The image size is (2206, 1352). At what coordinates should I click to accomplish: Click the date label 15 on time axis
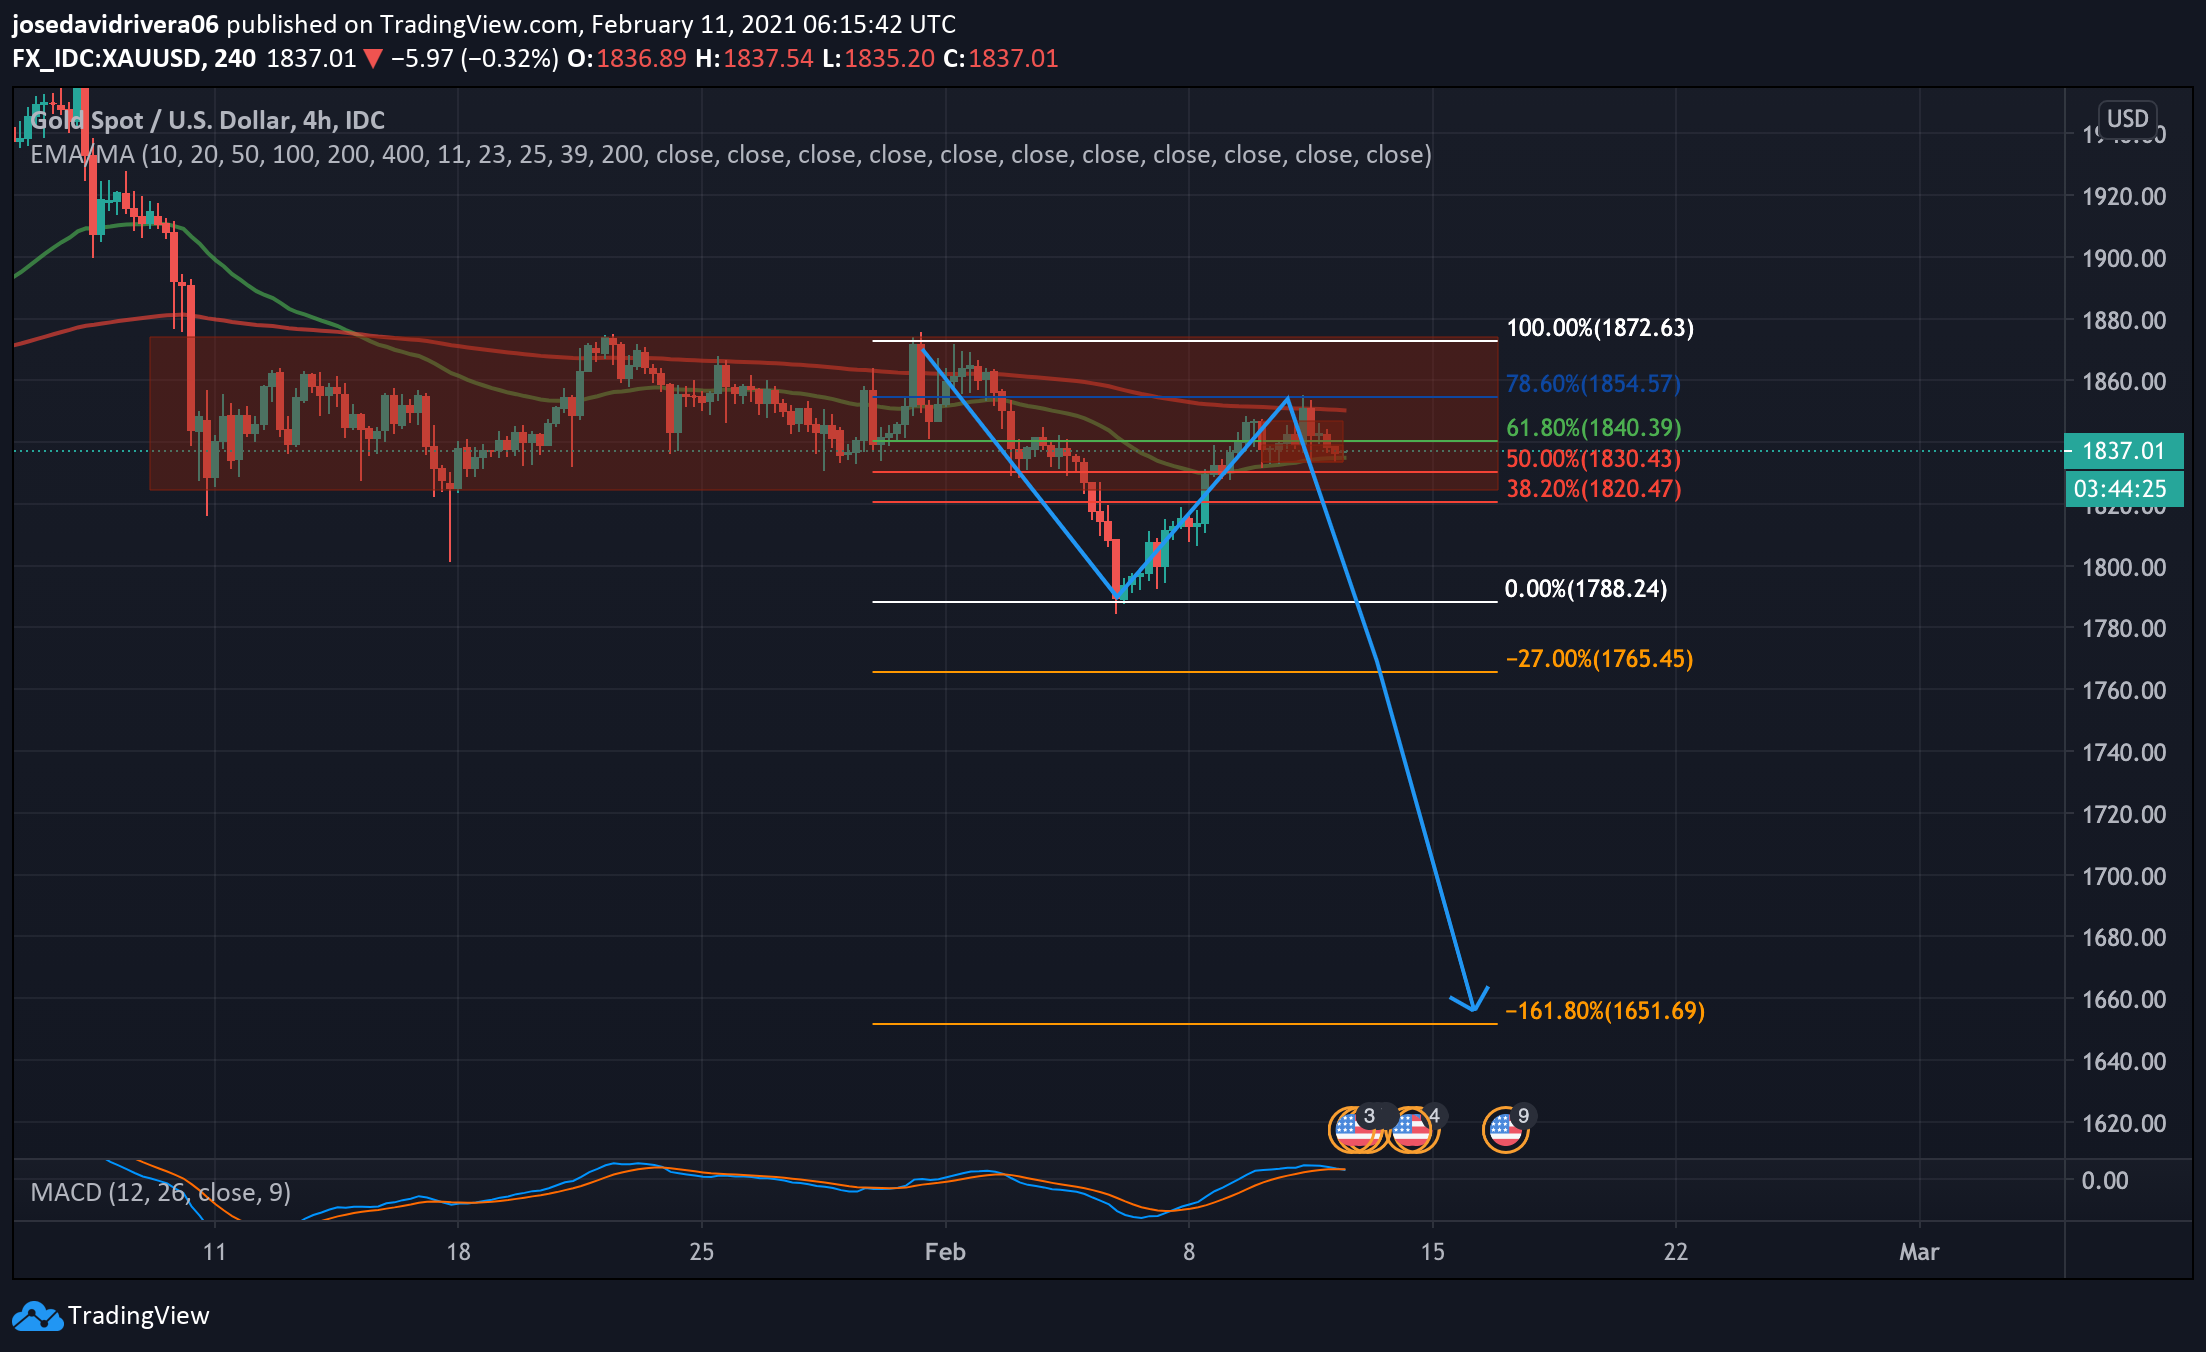(1433, 1252)
